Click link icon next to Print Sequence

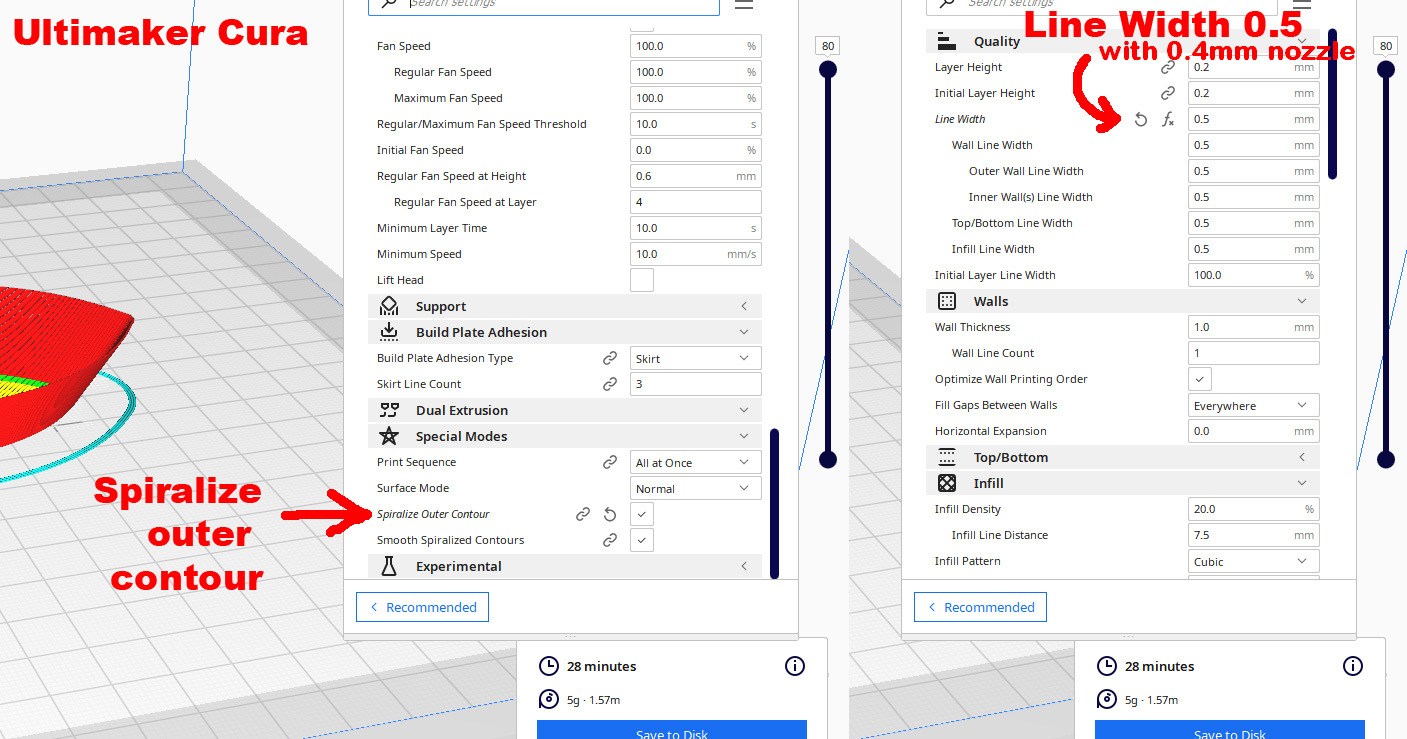pyautogui.click(x=609, y=462)
